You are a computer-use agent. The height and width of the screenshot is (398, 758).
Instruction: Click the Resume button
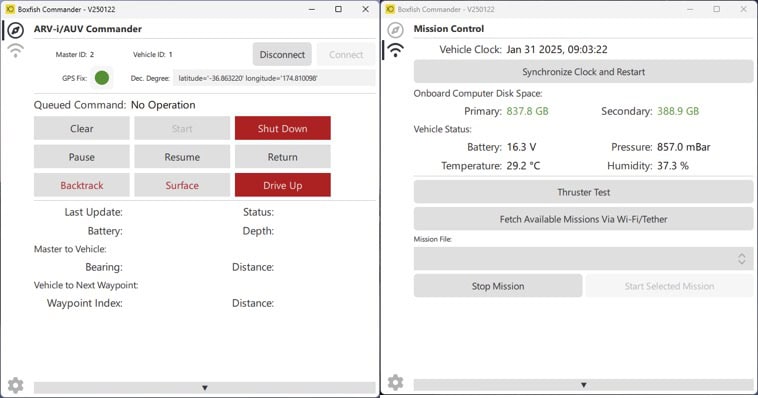182,157
